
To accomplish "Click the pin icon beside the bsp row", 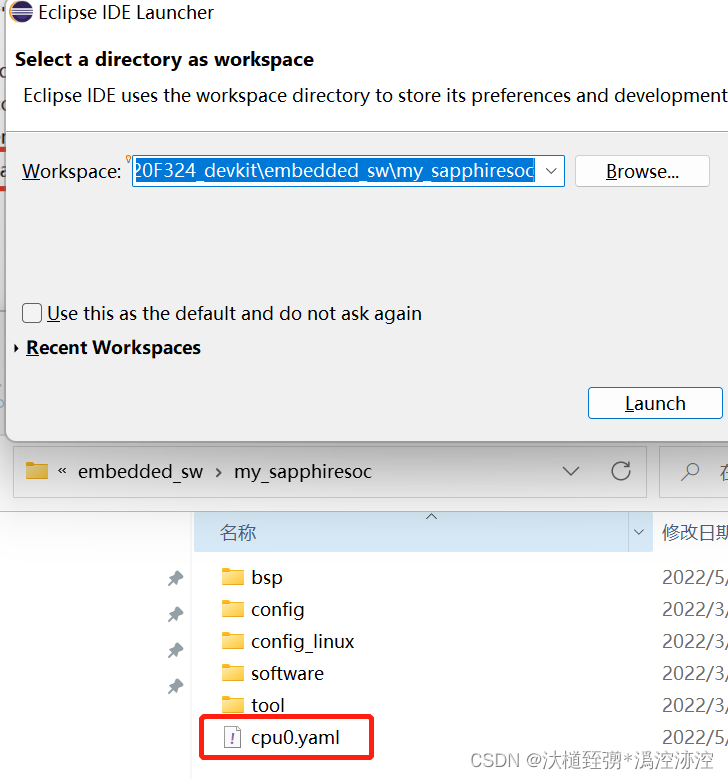I will coord(175,578).
